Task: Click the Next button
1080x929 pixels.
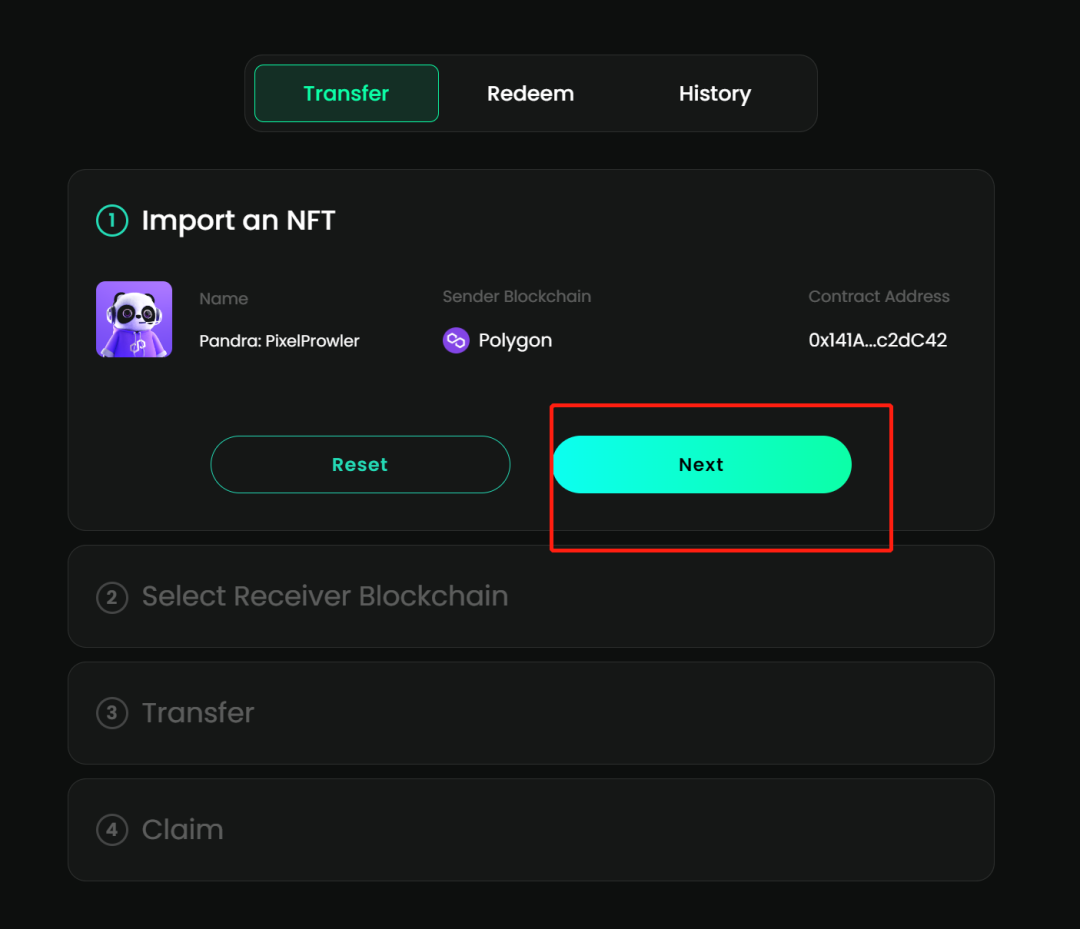Action: pyautogui.click(x=701, y=465)
